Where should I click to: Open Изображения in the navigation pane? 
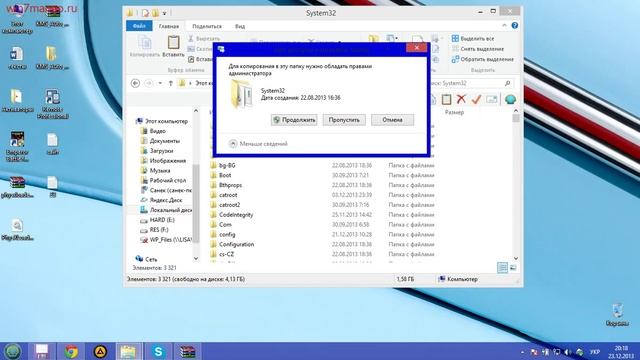click(x=163, y=160)
